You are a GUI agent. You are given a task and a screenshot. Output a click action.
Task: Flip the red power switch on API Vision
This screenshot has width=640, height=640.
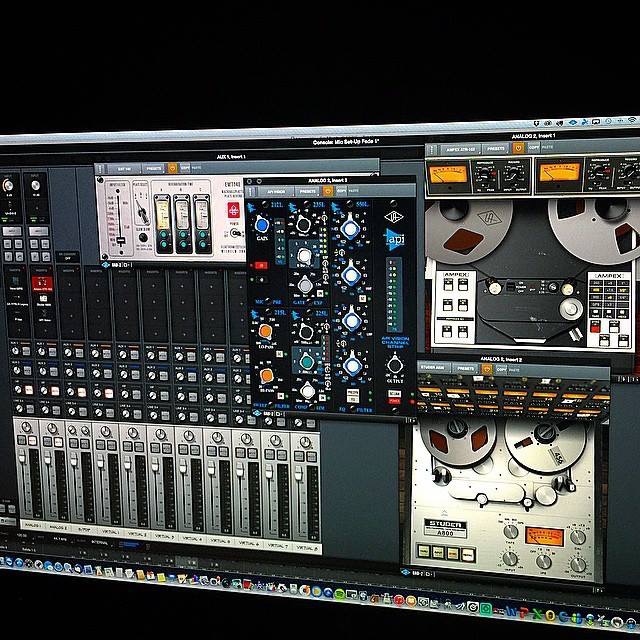[394, 401]
